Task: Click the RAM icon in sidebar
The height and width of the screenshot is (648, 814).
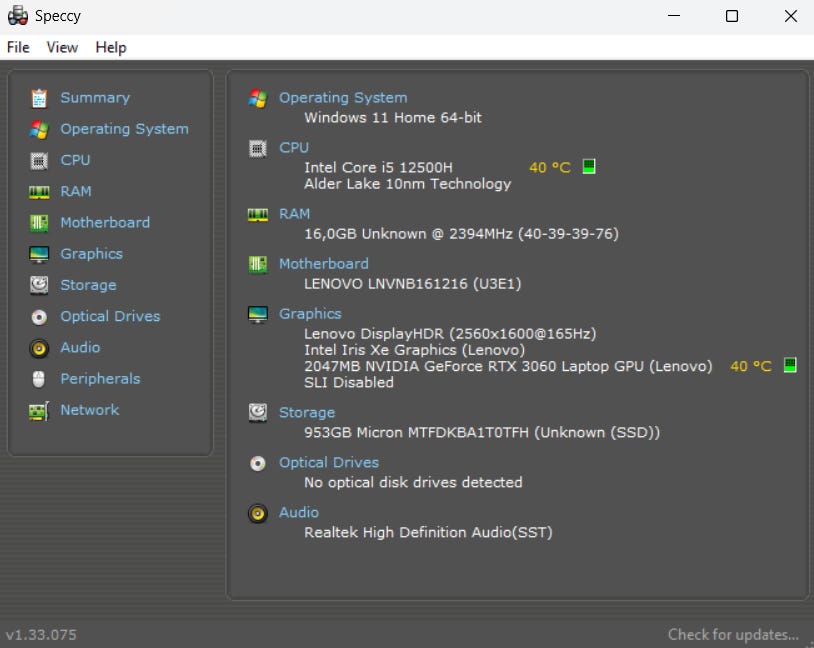Action: point(39,191)
